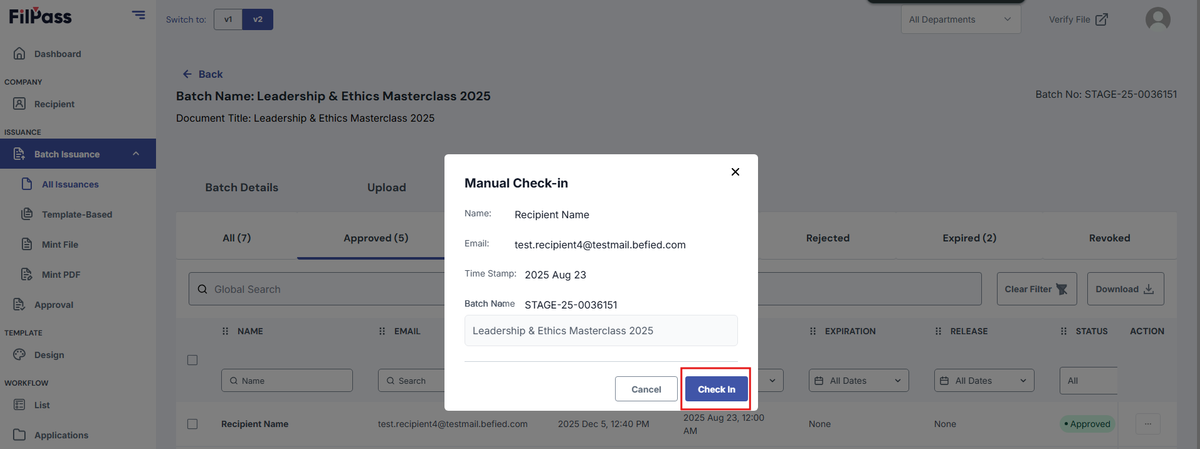The image size is (1200, 449).
Task: Click the Batch Issuance document icon
Action: [19, 154]
